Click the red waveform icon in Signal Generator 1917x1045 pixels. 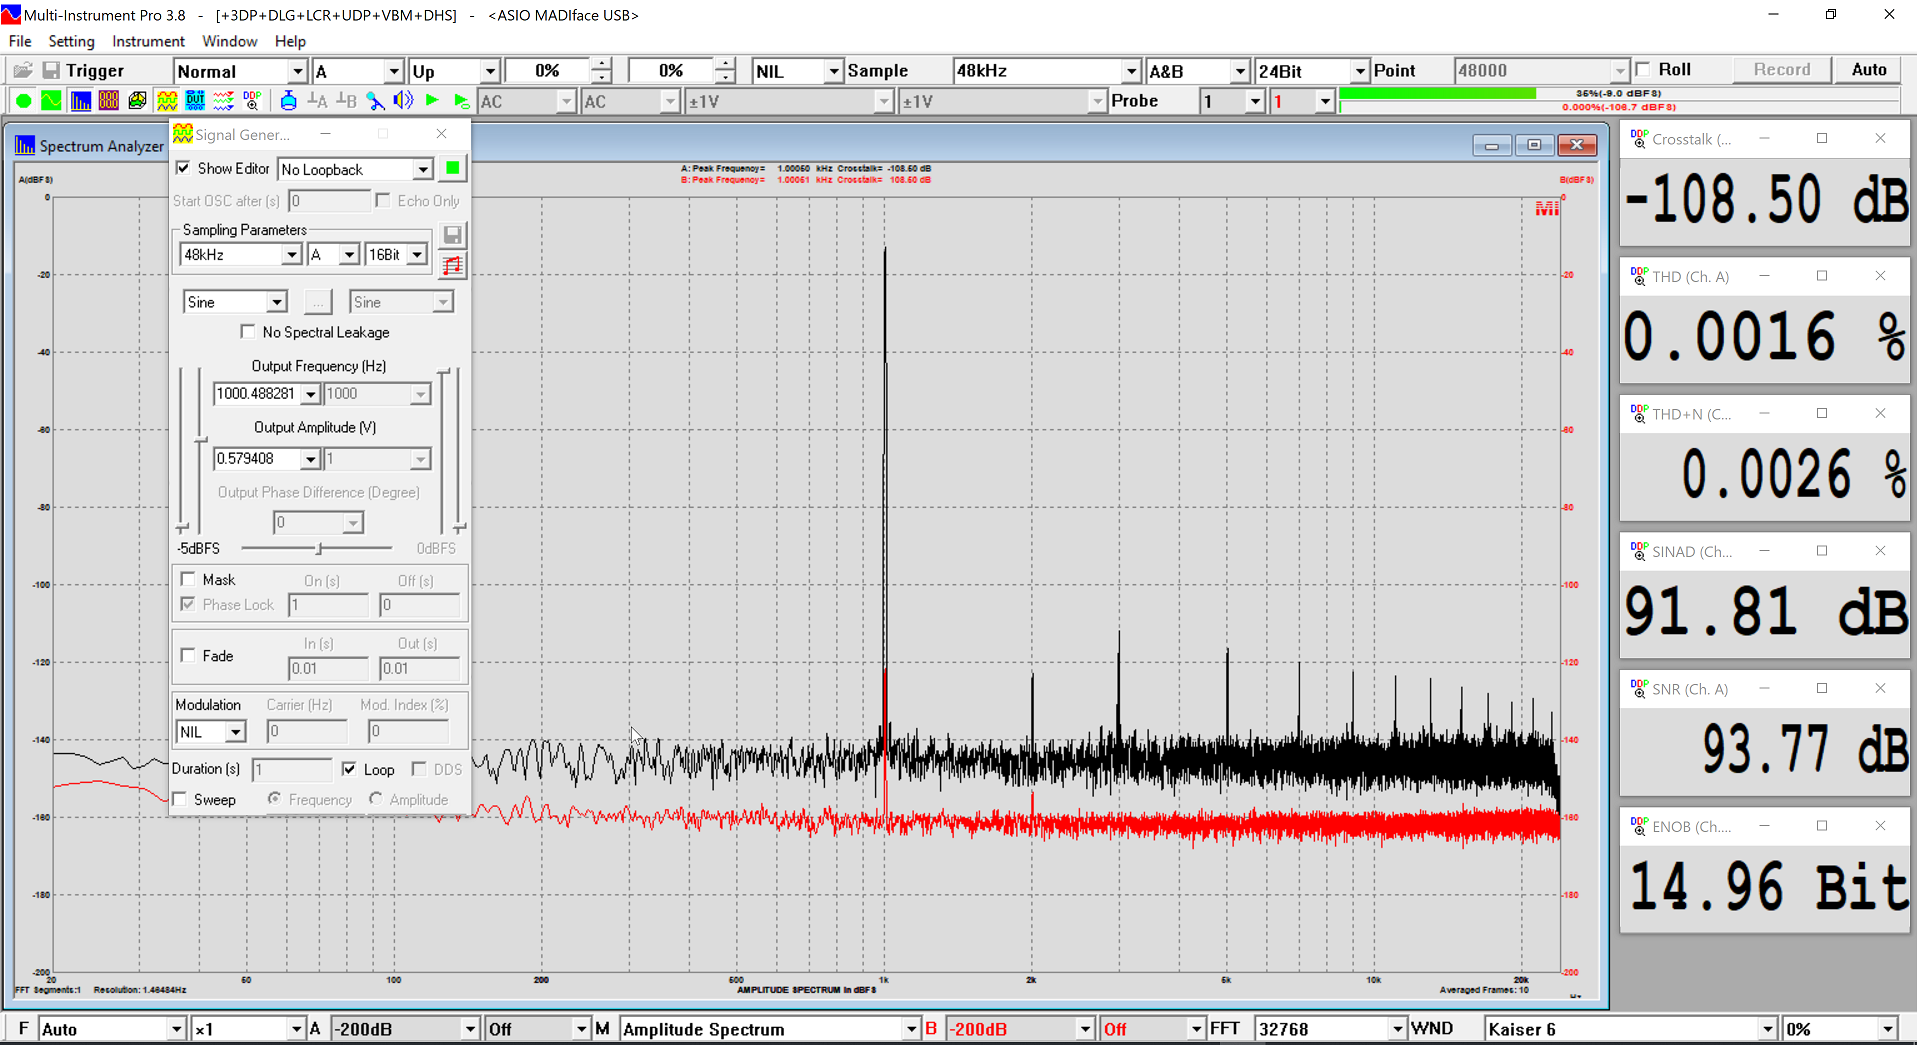pyautogui.click(x=453, y=265)
